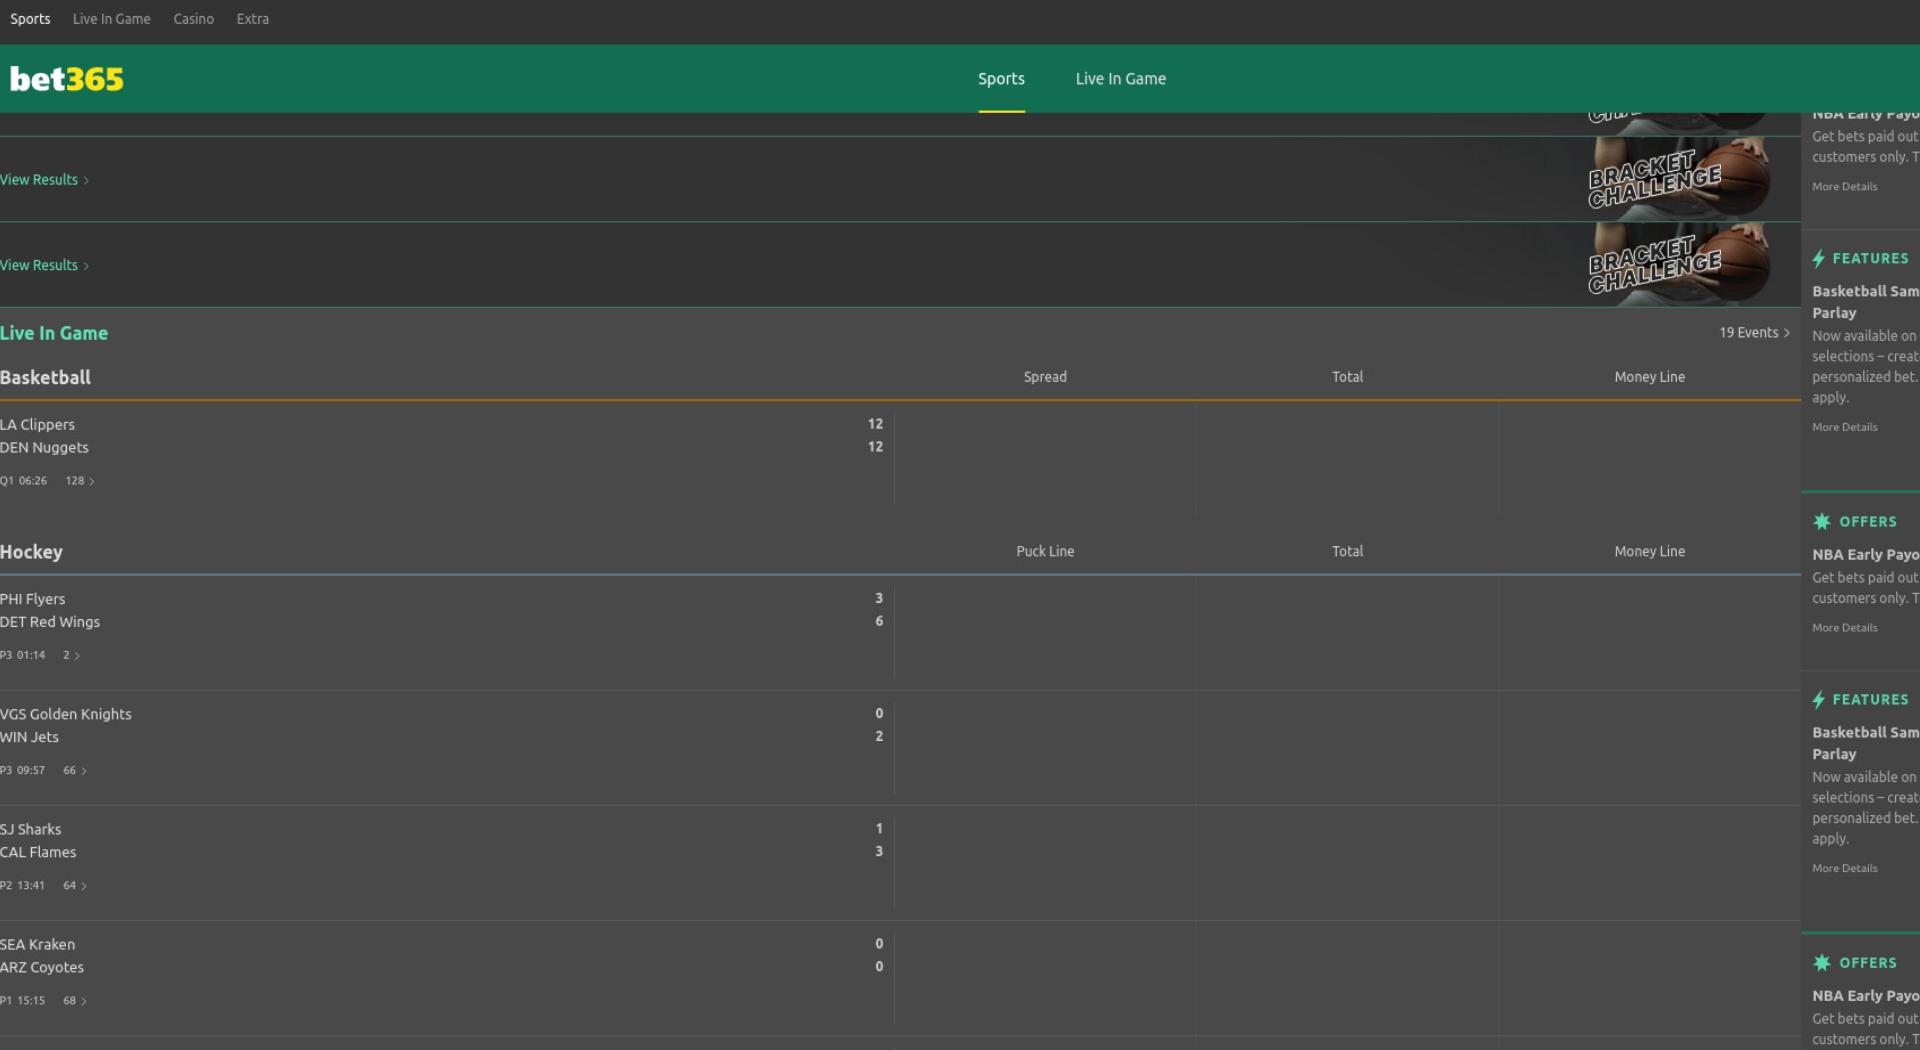The height and width of the screenshot is (1050, 1920).
Task: Click the middle Offers star icon
Action: [1822, 522]
